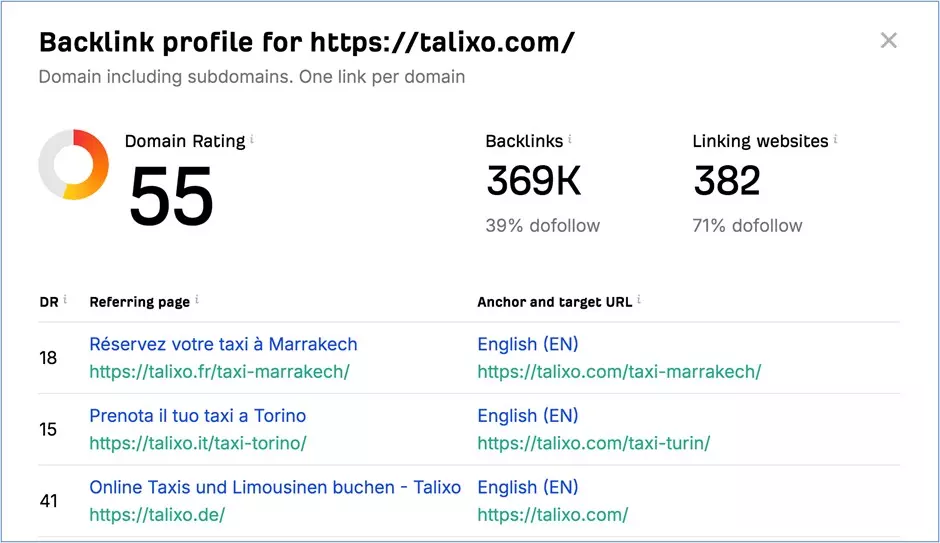This screenshot has height=543, width=940.
Task: Open talixo.com/taxi-marrakech target URL
Action: pos(619,372)
